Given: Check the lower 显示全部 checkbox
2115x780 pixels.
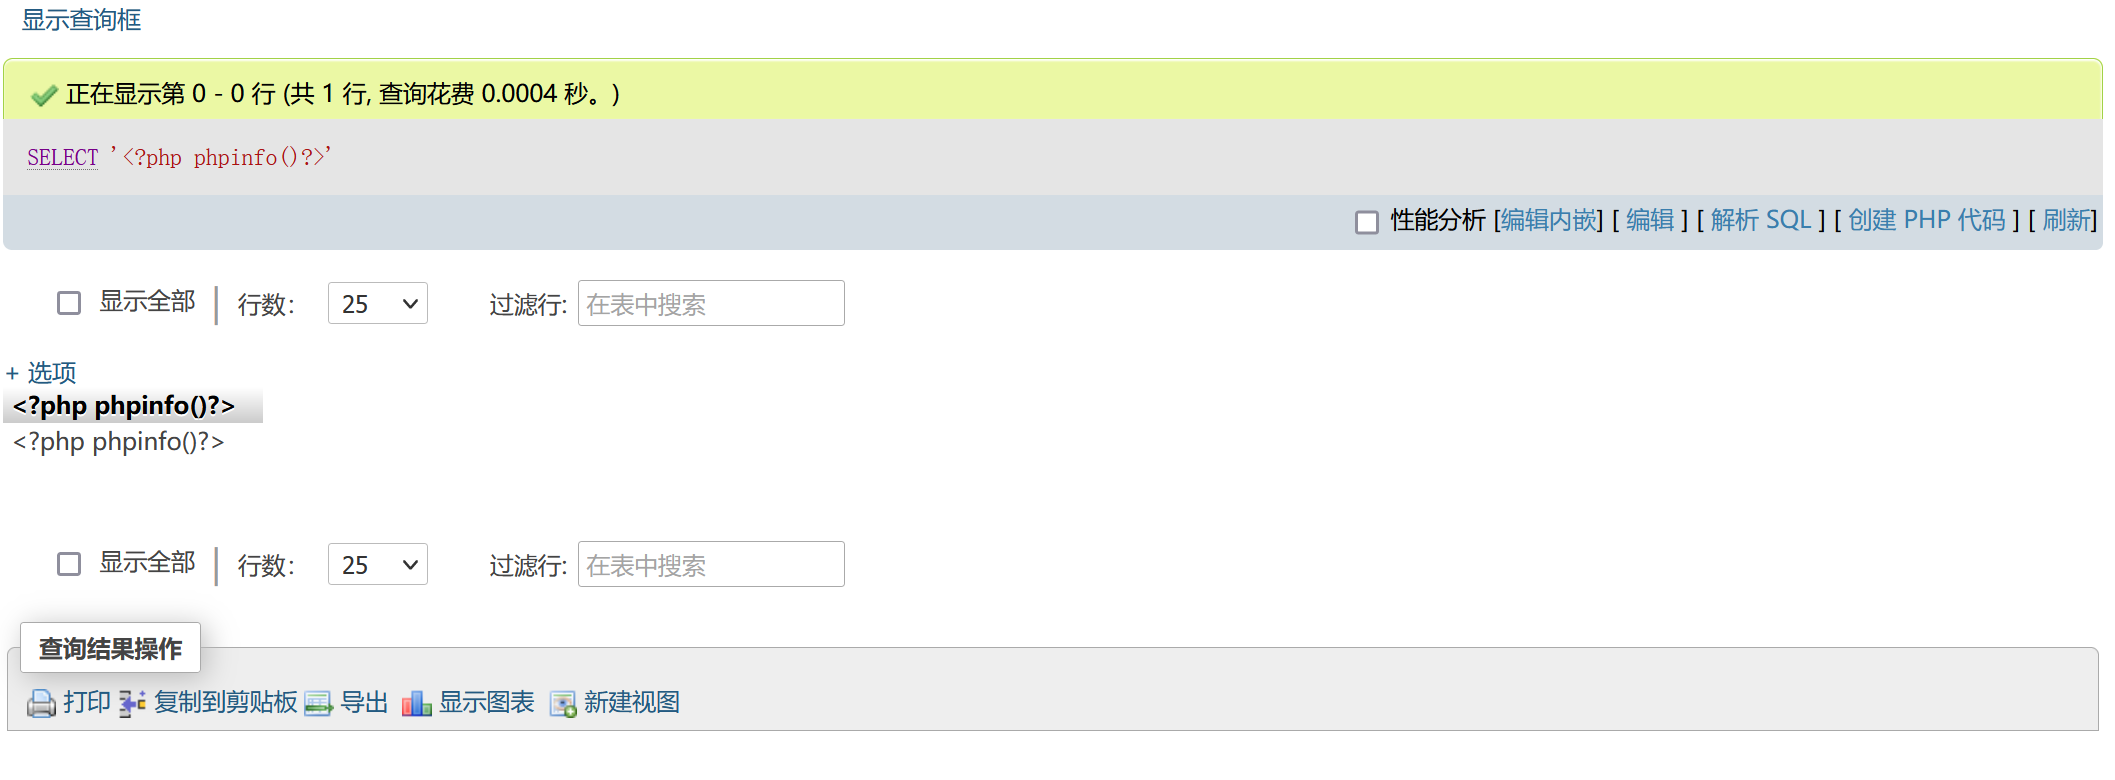Looking at the screenshot, I should (x=69, y=564).
